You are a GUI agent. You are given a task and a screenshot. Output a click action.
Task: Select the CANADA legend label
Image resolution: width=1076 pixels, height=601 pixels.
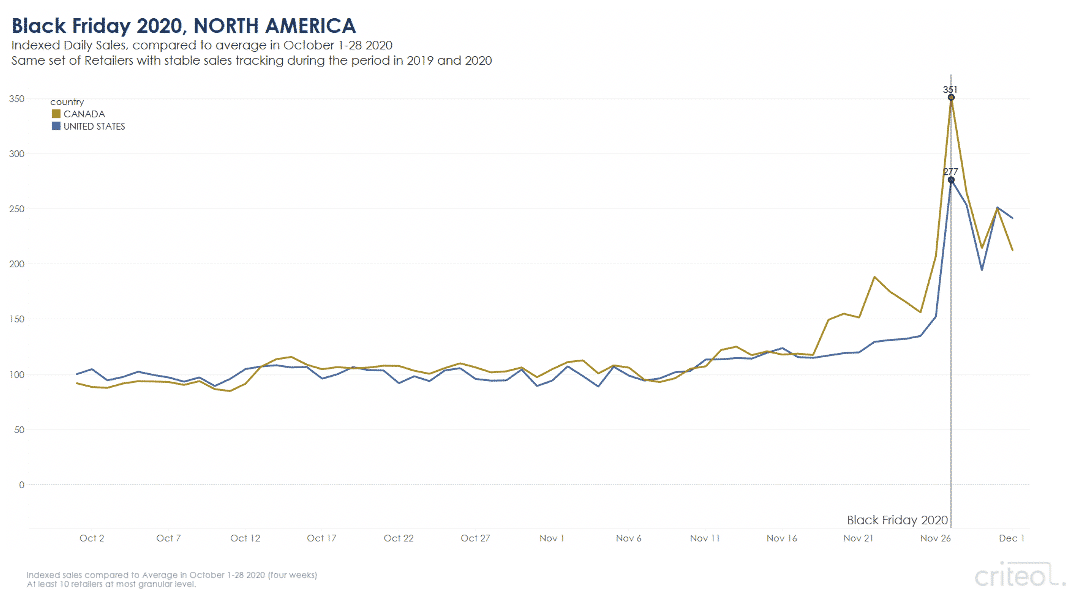[84, 114]
